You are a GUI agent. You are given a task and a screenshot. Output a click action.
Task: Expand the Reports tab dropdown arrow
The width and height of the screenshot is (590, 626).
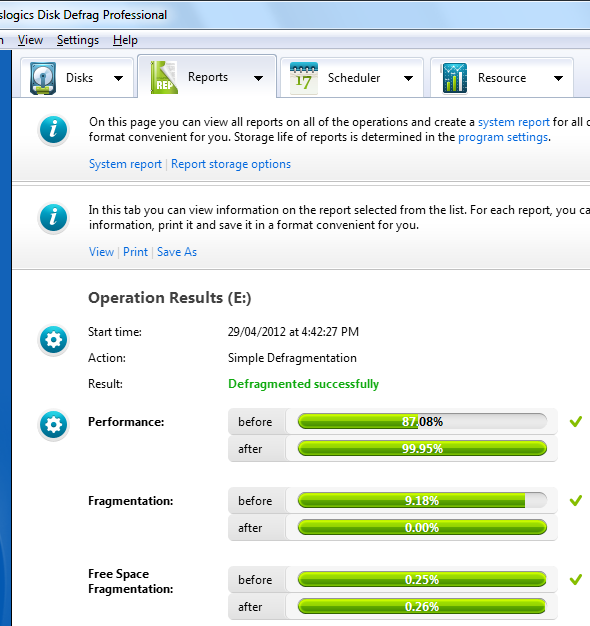pyautogui.click(x=259, y=78)
